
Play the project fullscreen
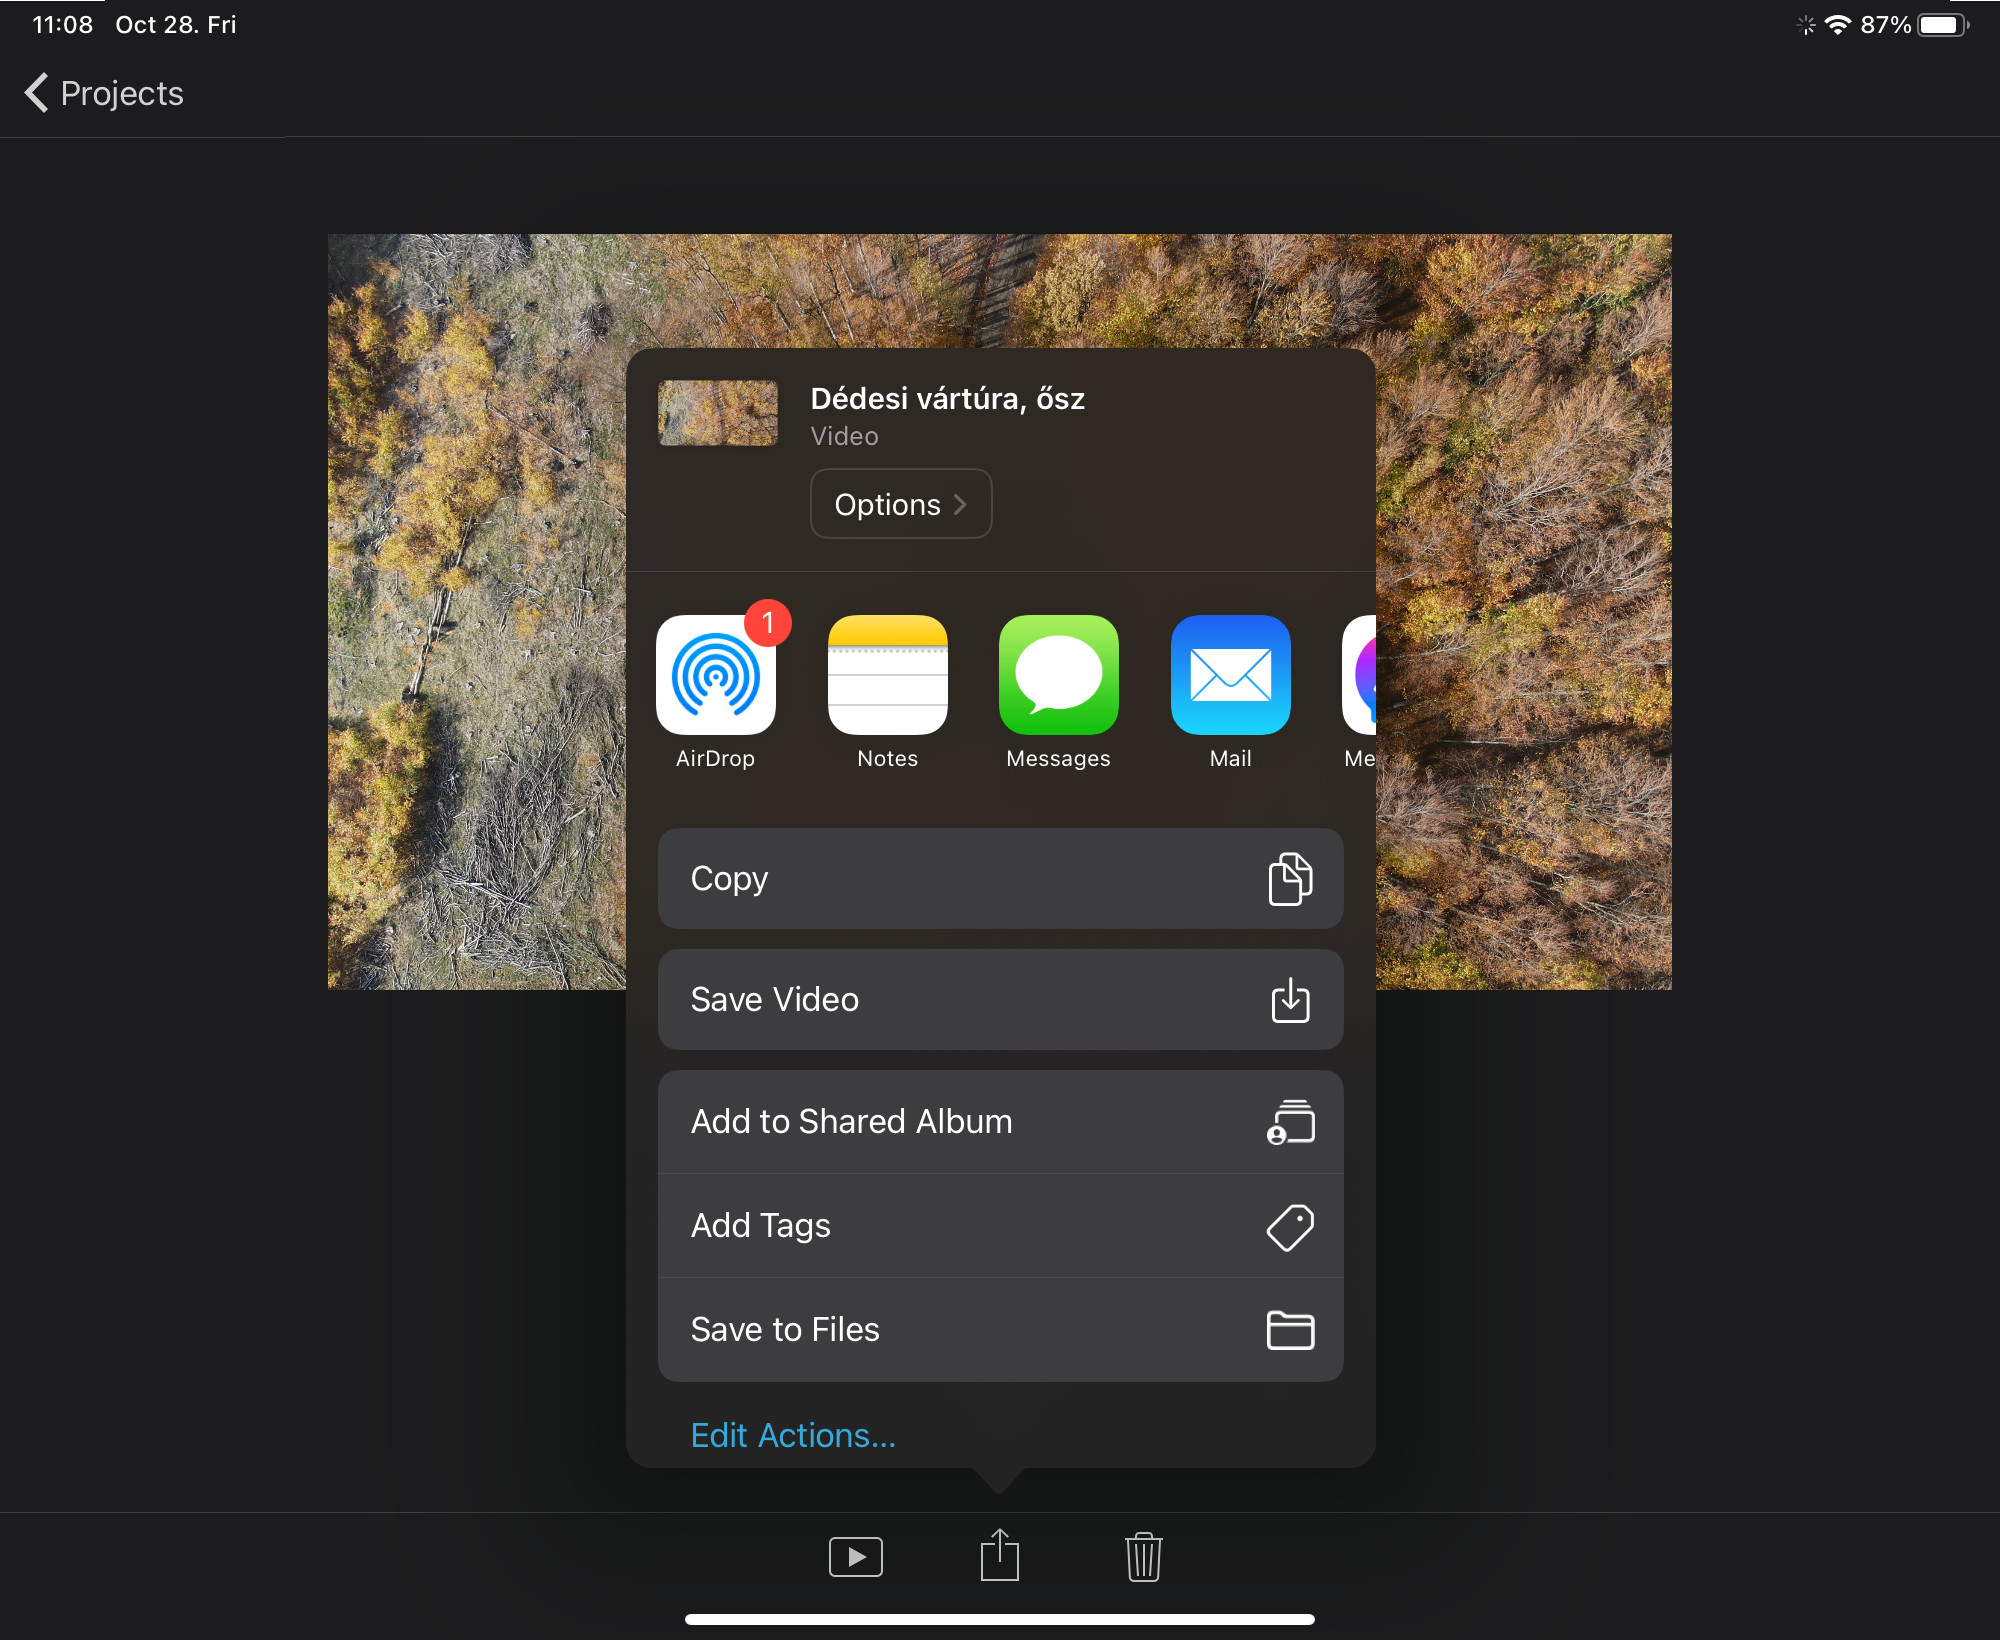856,1557
